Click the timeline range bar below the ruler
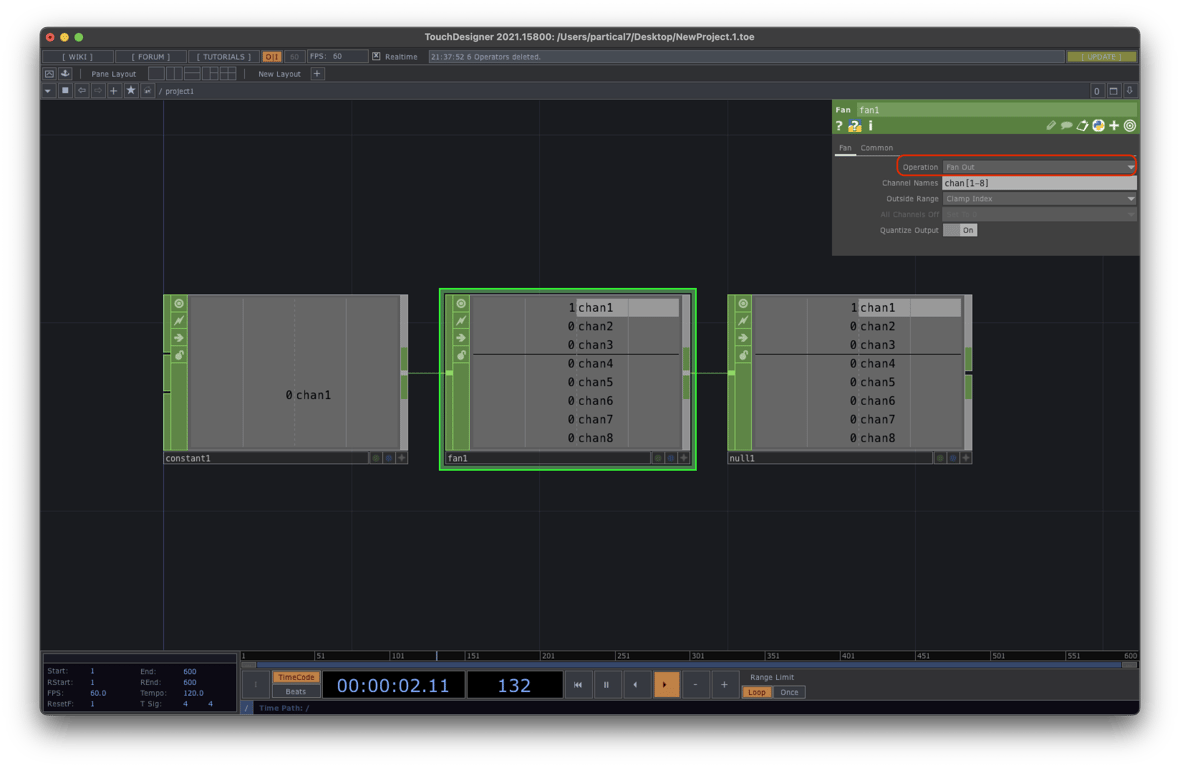The image size is (1180, 768). [689, 665]
